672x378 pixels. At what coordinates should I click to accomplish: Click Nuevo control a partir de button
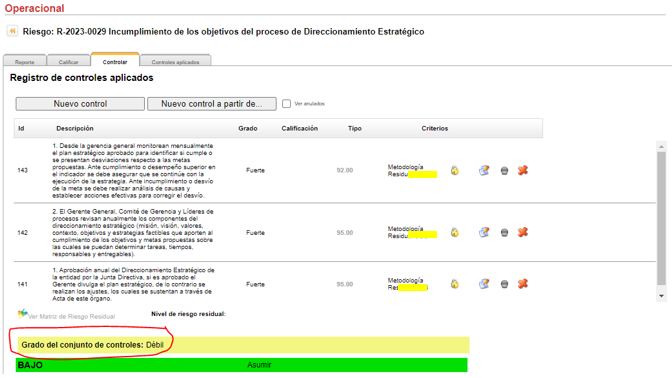coord(212,104)
